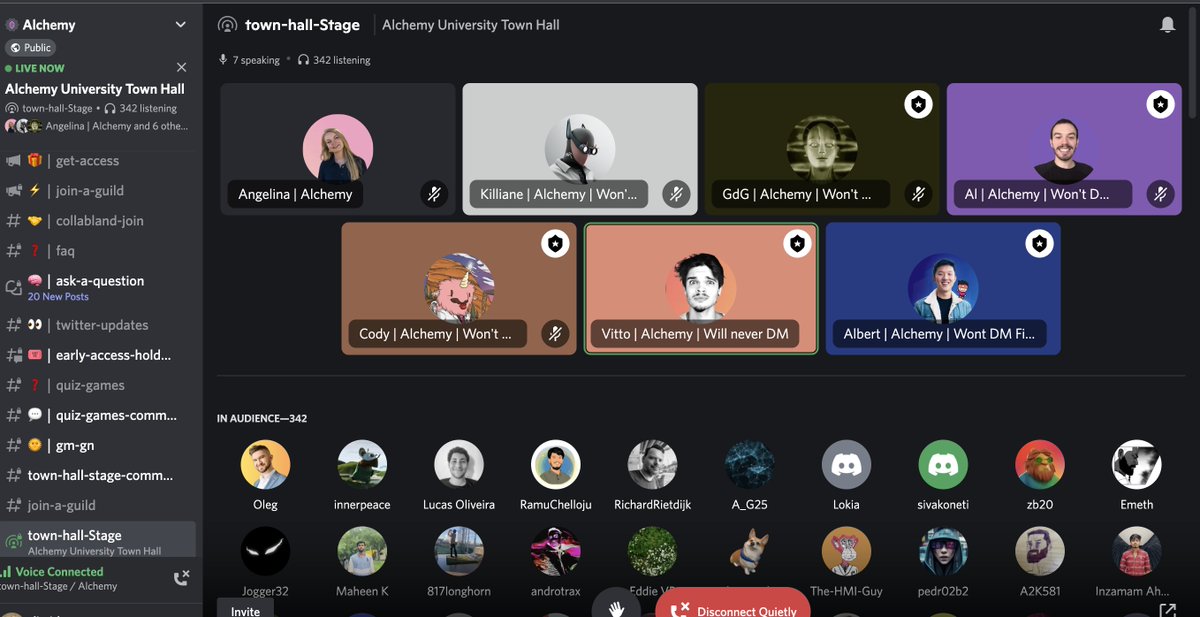Click GdG's moderator badge icon
This screenshot has width=1200, height=617.
[918, 104]
